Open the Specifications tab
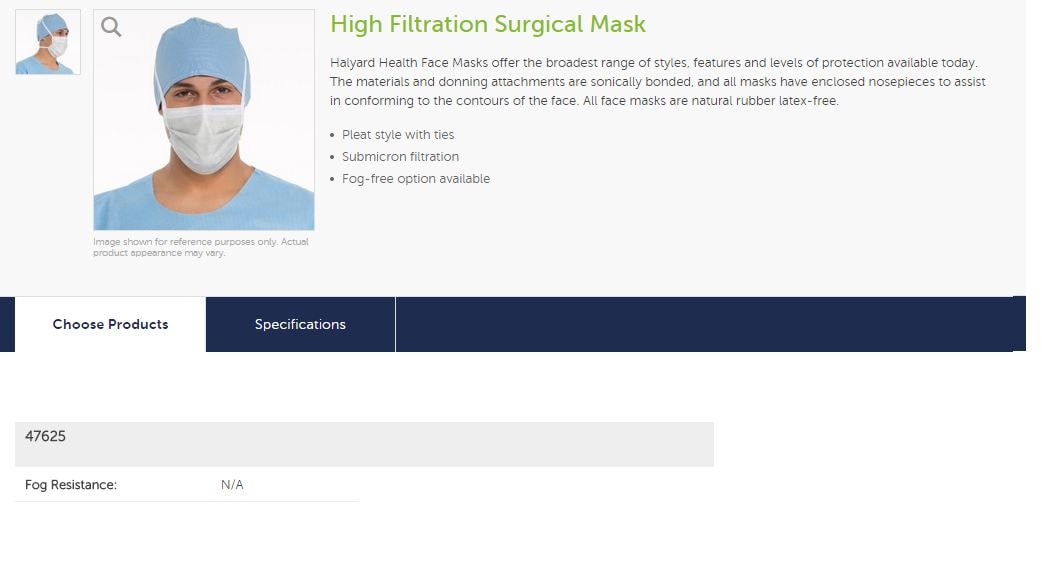Screen dimensions: 1047x563 click(300, 324)
